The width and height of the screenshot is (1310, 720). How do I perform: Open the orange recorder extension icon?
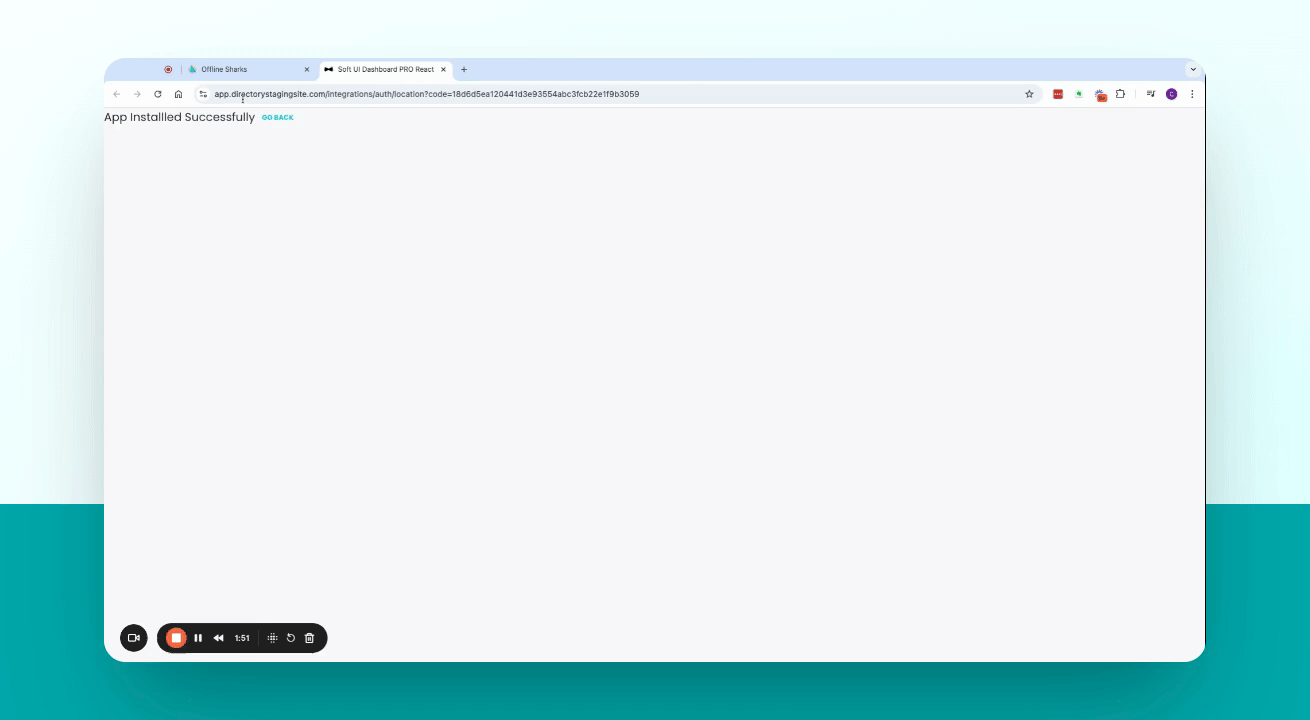coord(1101,95)
